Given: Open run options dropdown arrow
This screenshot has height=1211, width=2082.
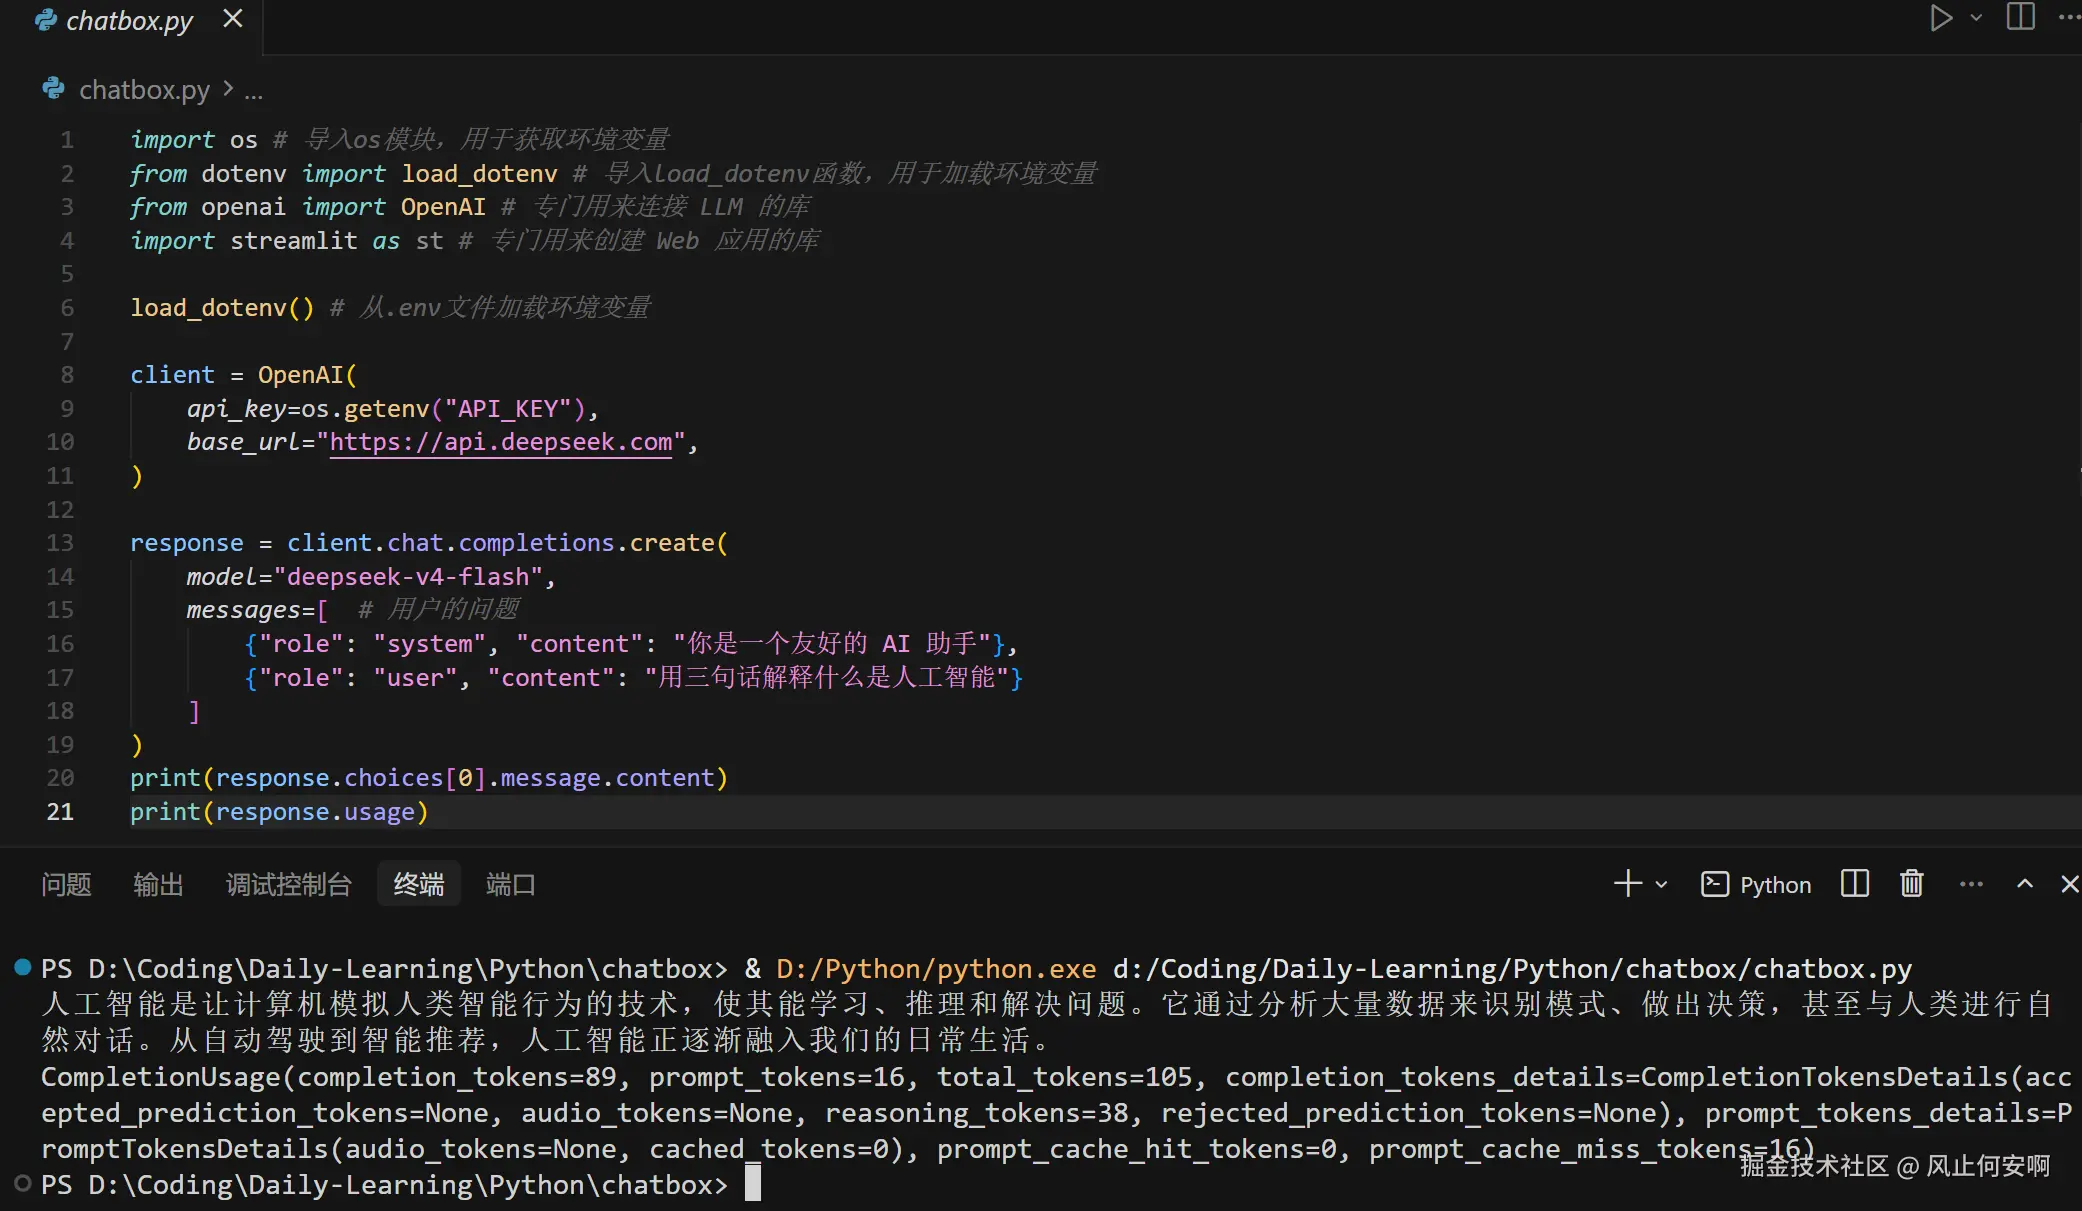Looking at the screenshot, I should pos(1976,18).
